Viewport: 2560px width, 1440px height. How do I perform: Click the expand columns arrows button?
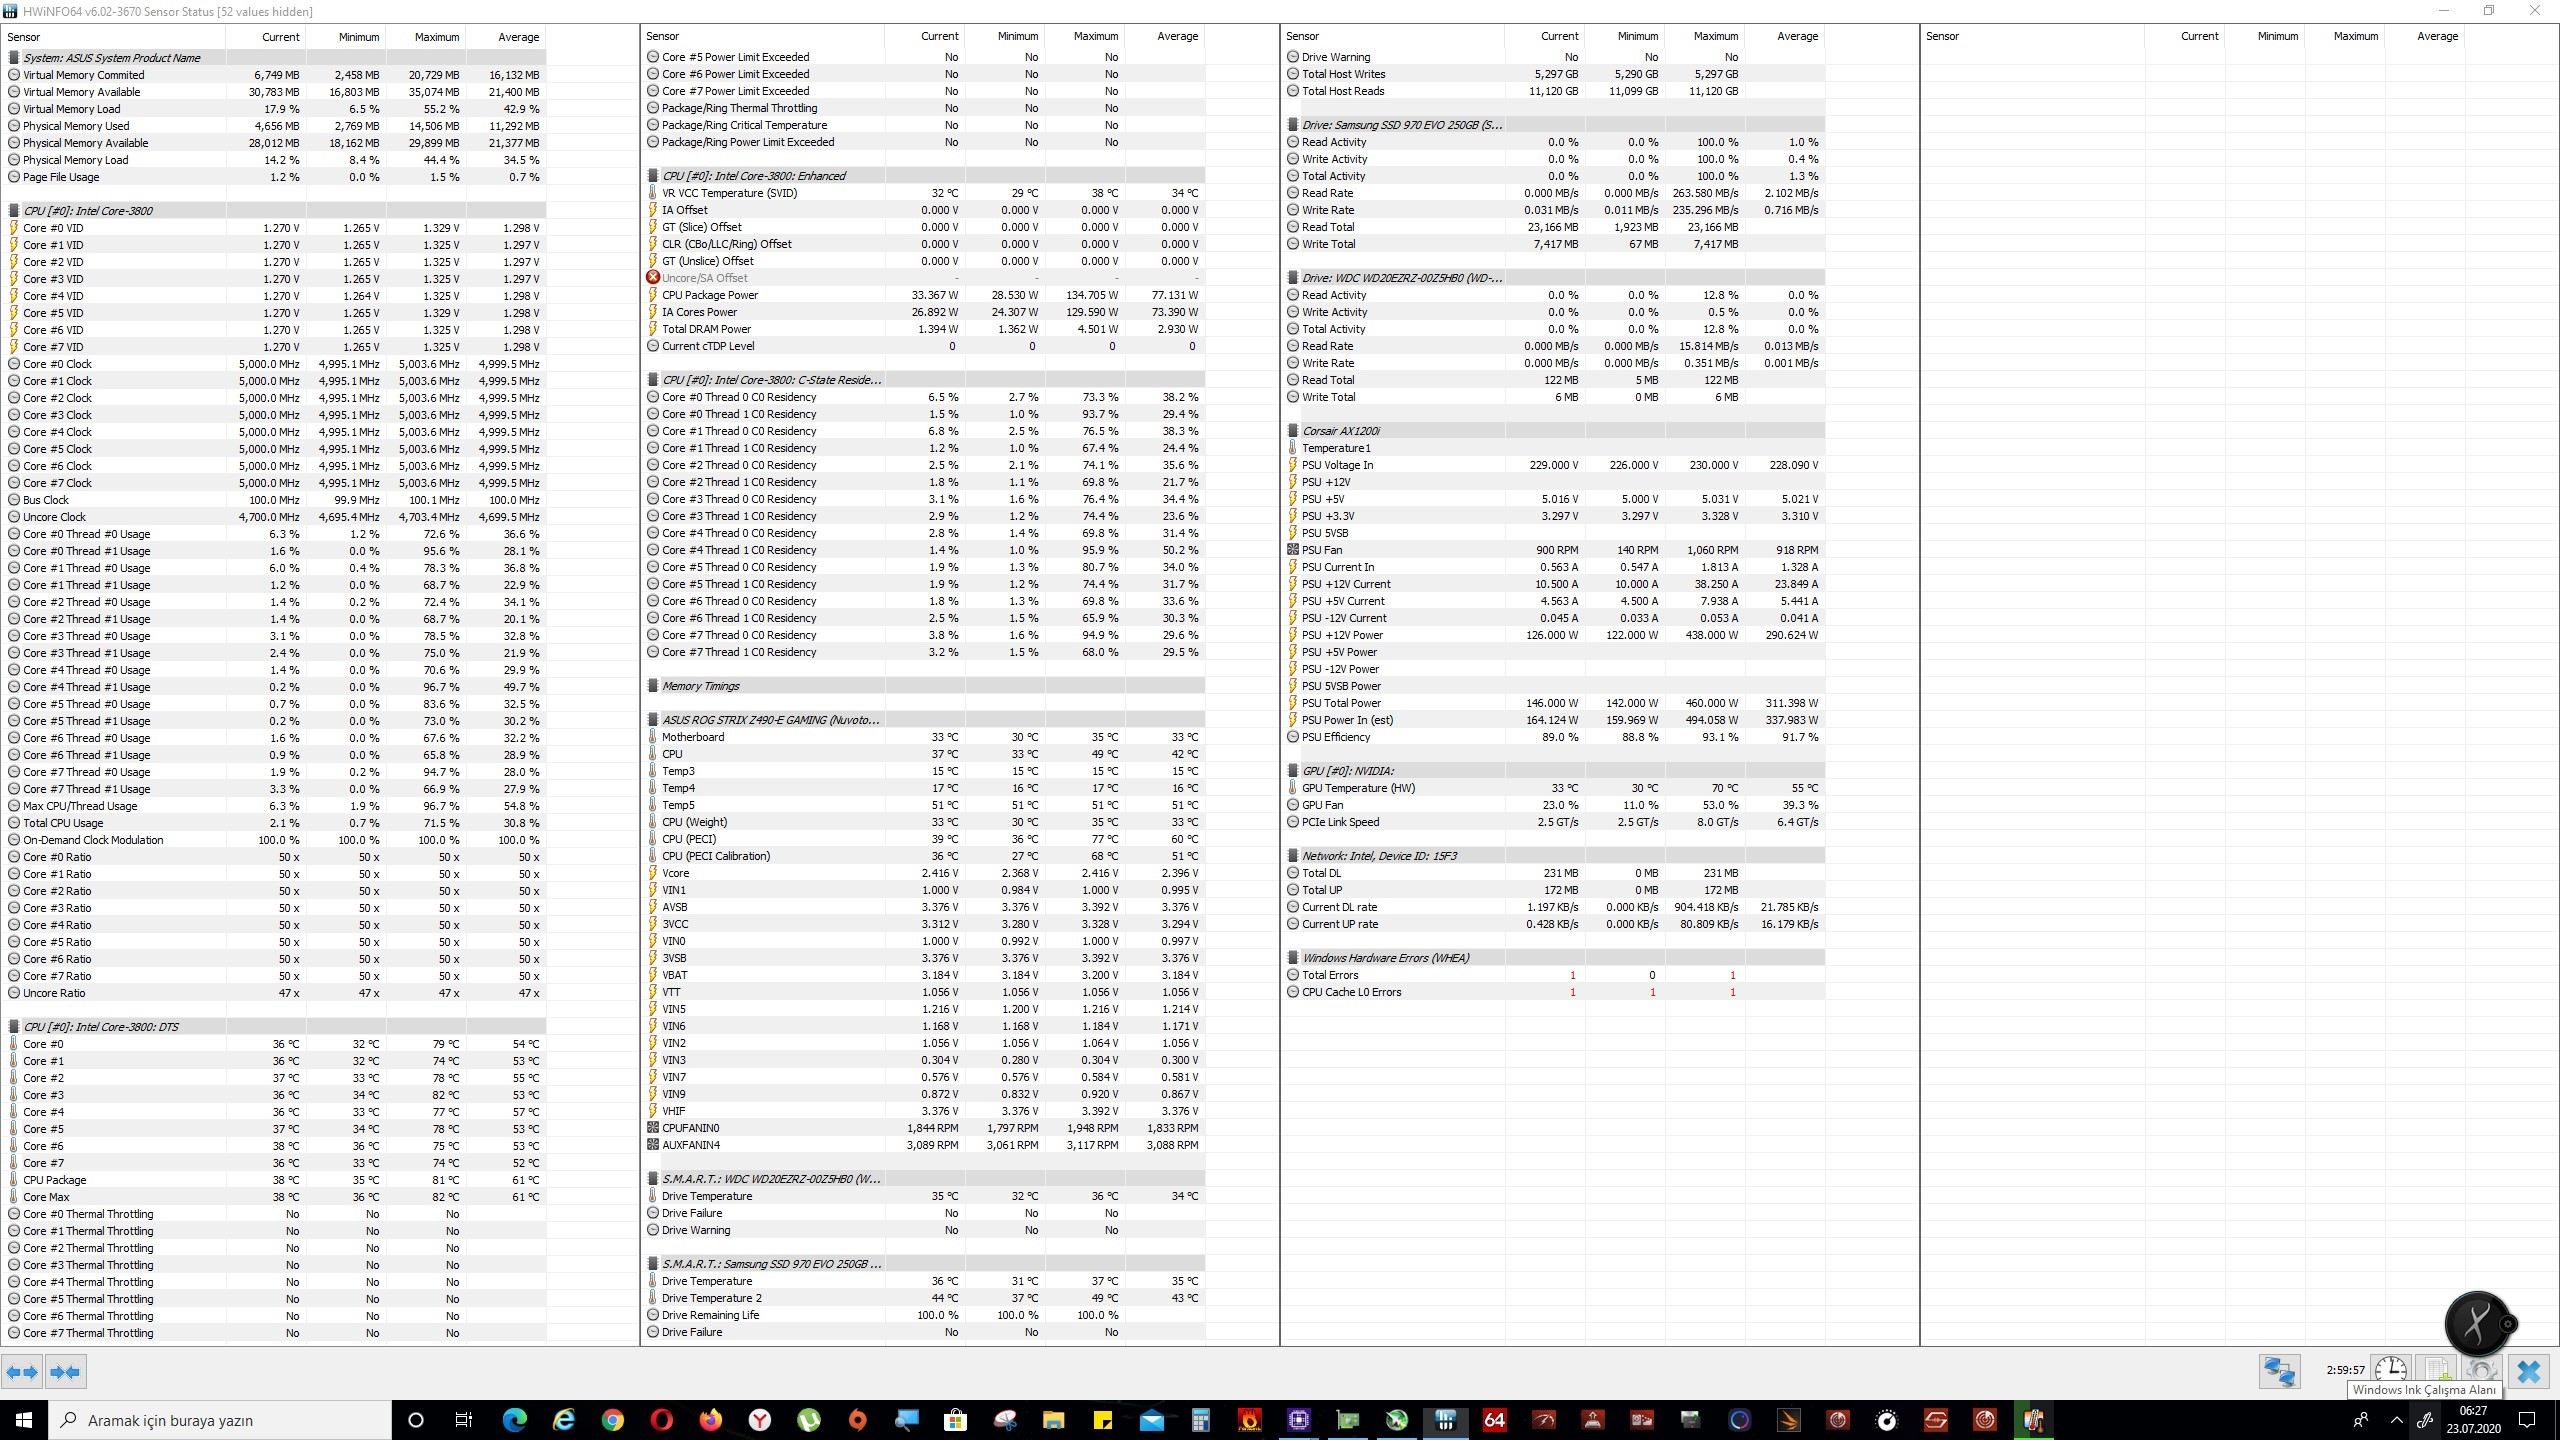tap(22, 1372)
